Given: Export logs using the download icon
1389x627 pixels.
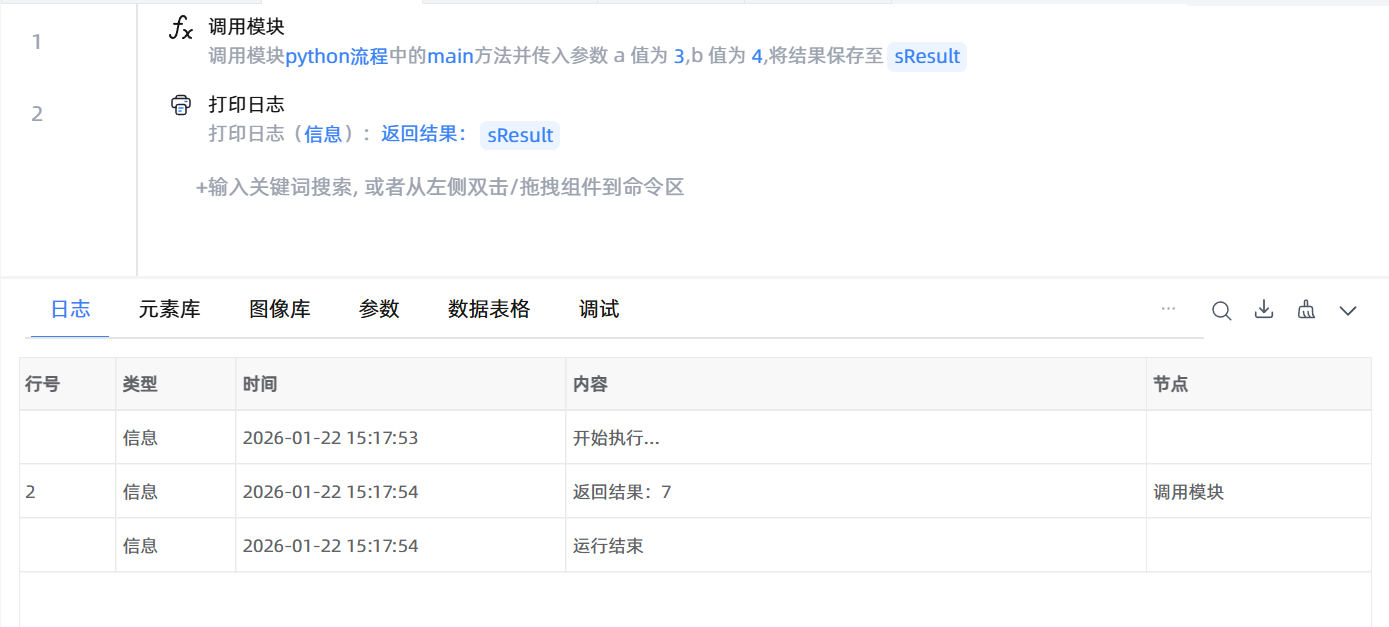Looking at the screenshot, I should 1264,310.
